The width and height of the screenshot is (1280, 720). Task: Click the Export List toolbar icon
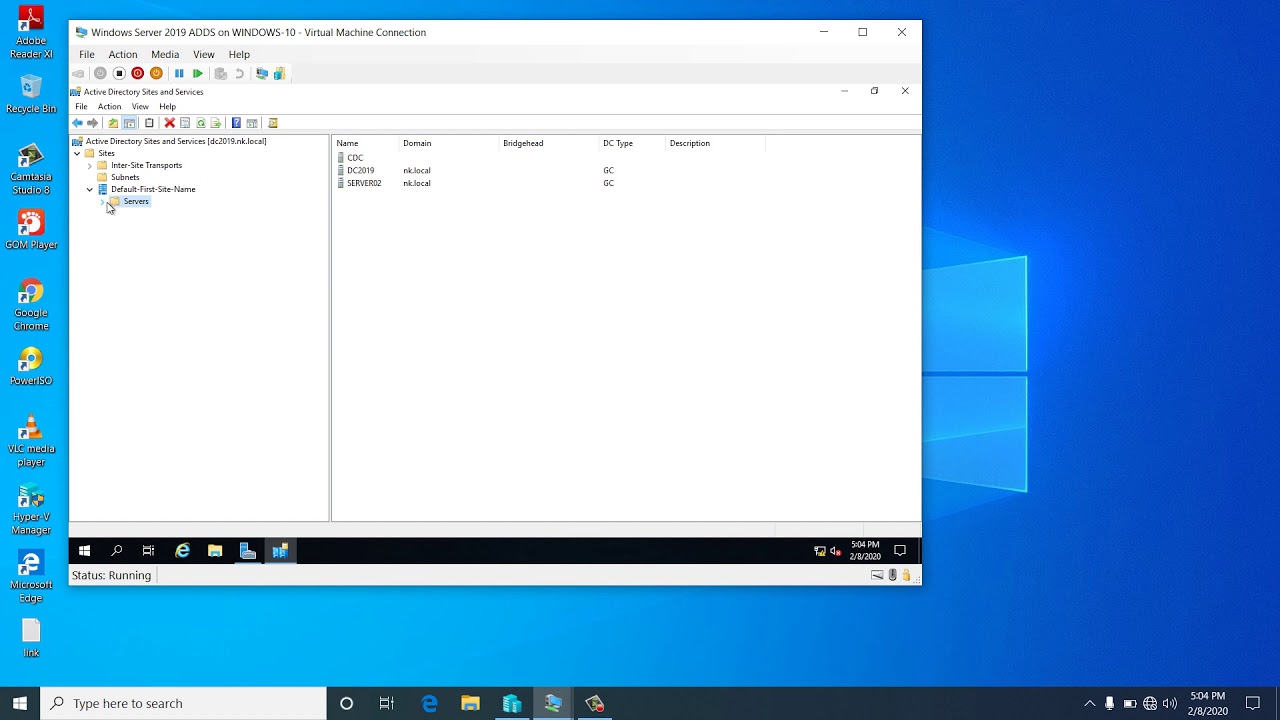[x=216, y=123]
